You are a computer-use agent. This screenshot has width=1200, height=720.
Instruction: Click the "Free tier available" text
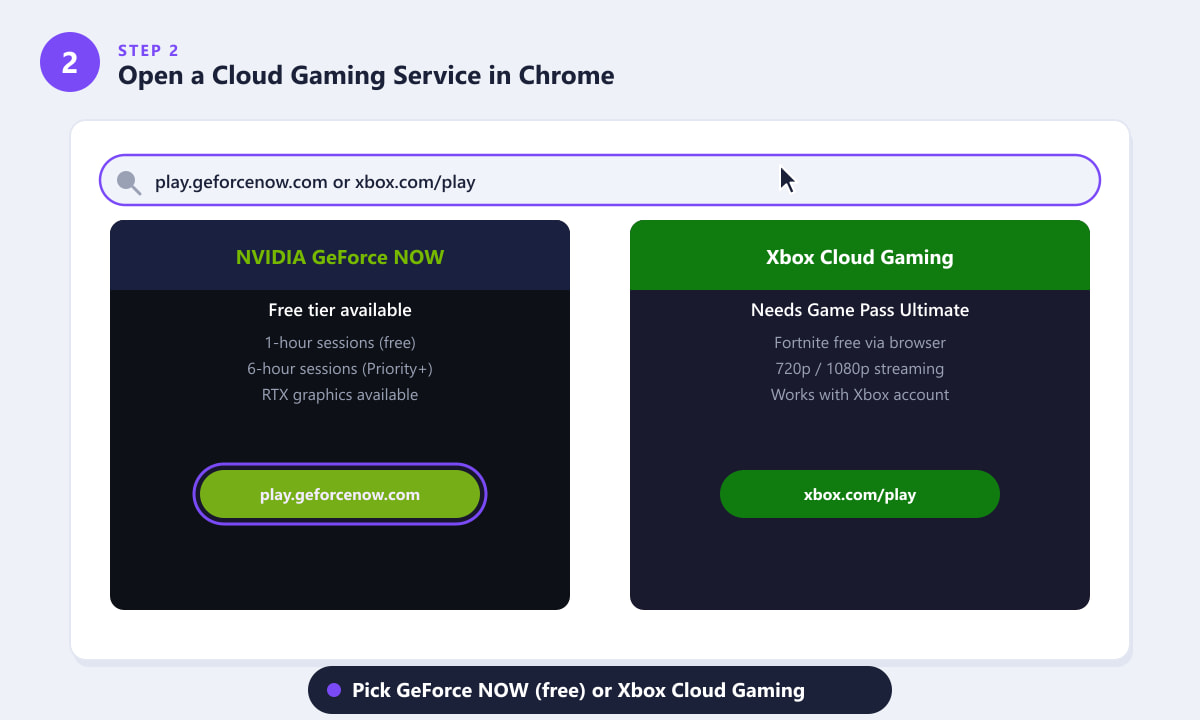tap(340, 310)
